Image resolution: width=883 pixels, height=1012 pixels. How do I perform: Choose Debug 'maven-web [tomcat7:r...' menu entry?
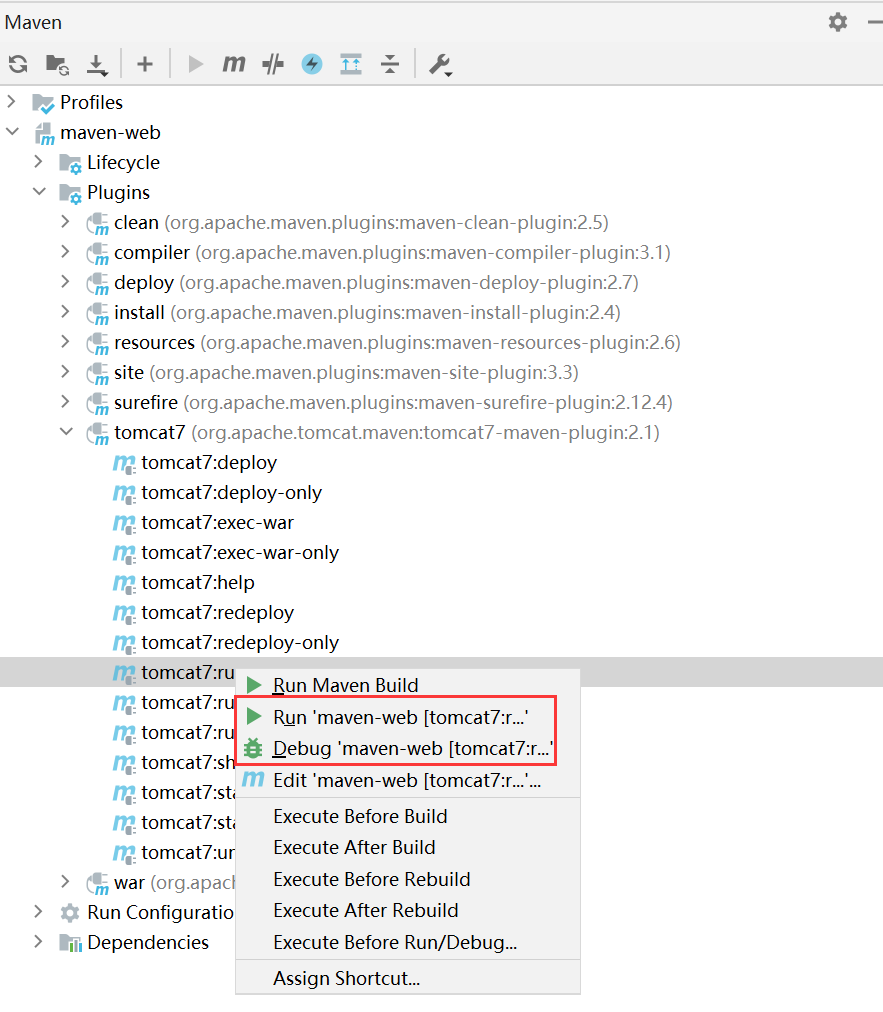[408, 748]
